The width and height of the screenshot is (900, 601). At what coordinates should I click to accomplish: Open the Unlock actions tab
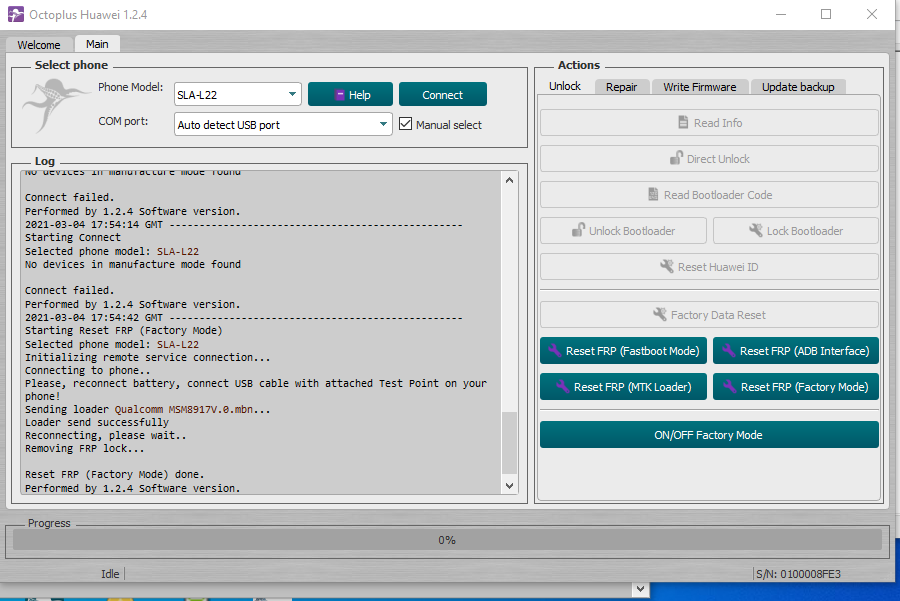click(565, 86)
